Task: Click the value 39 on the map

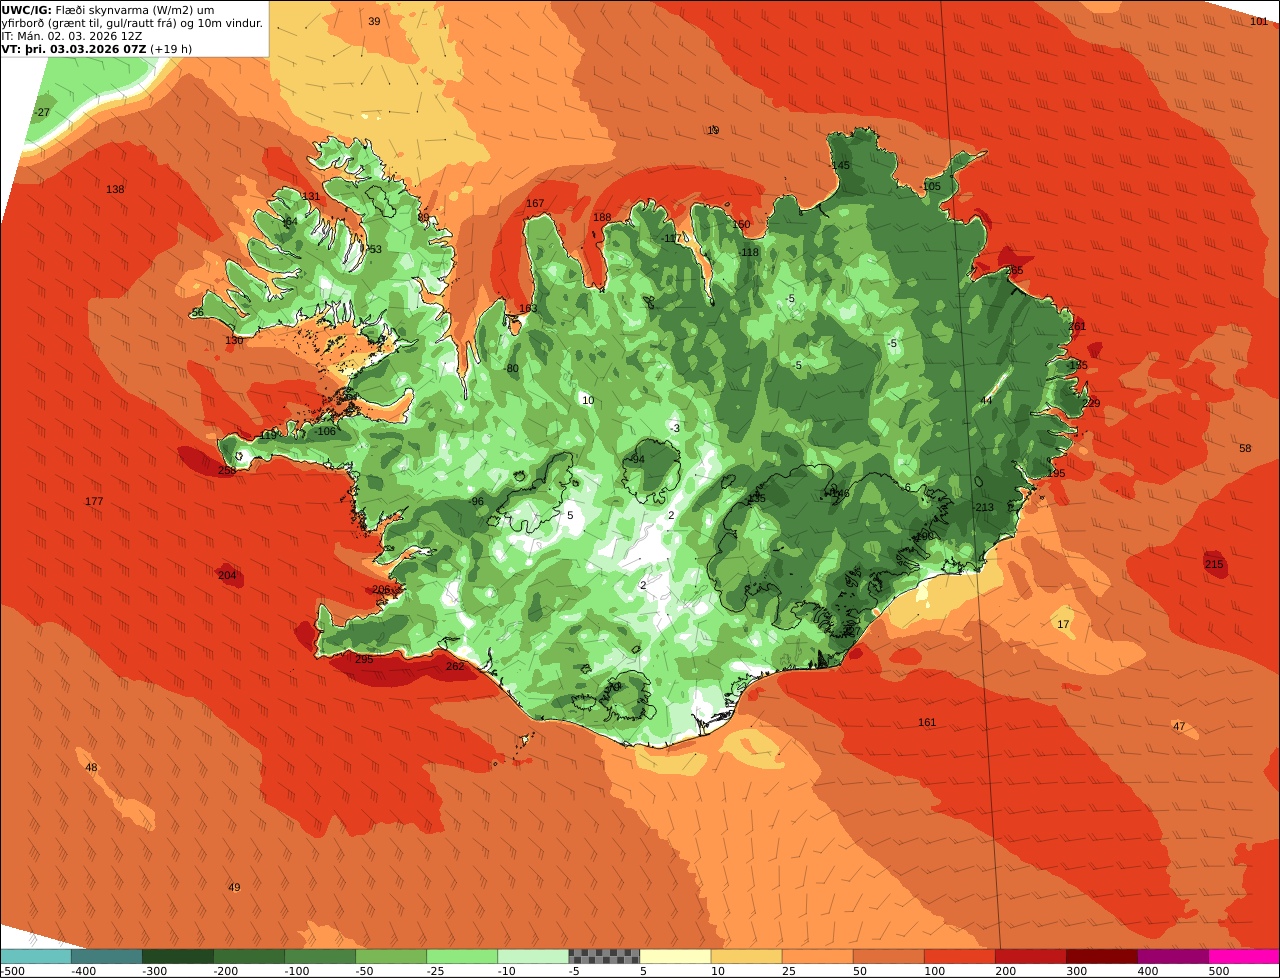Action: [x=374, y=21]
